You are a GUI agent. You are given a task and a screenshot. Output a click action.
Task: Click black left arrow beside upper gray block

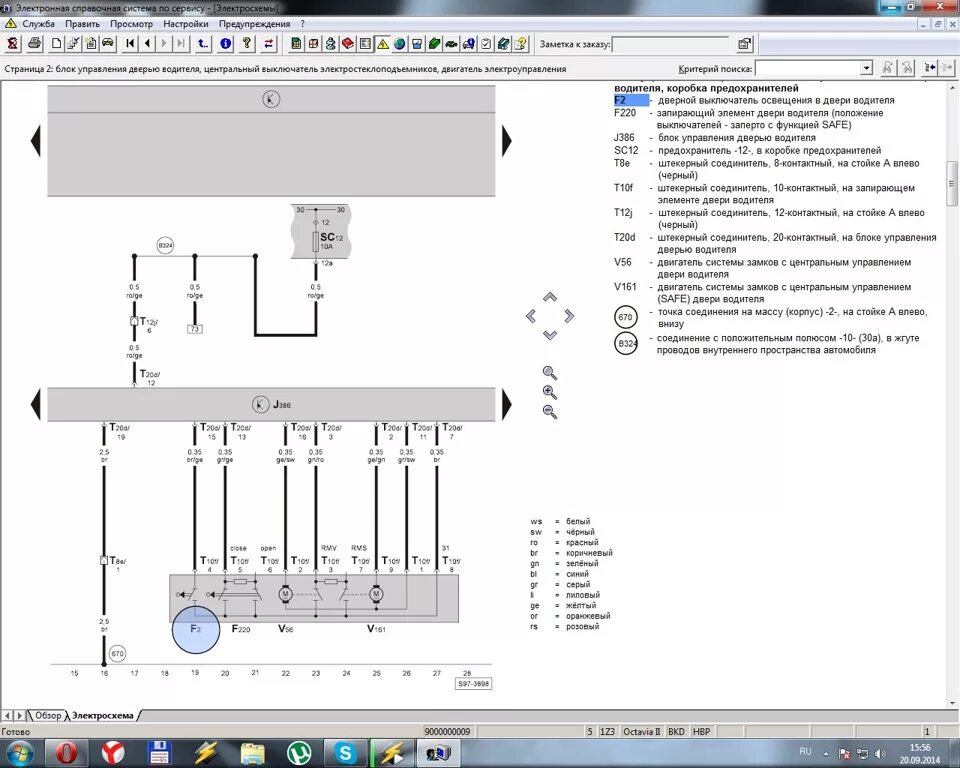point(36,141)
